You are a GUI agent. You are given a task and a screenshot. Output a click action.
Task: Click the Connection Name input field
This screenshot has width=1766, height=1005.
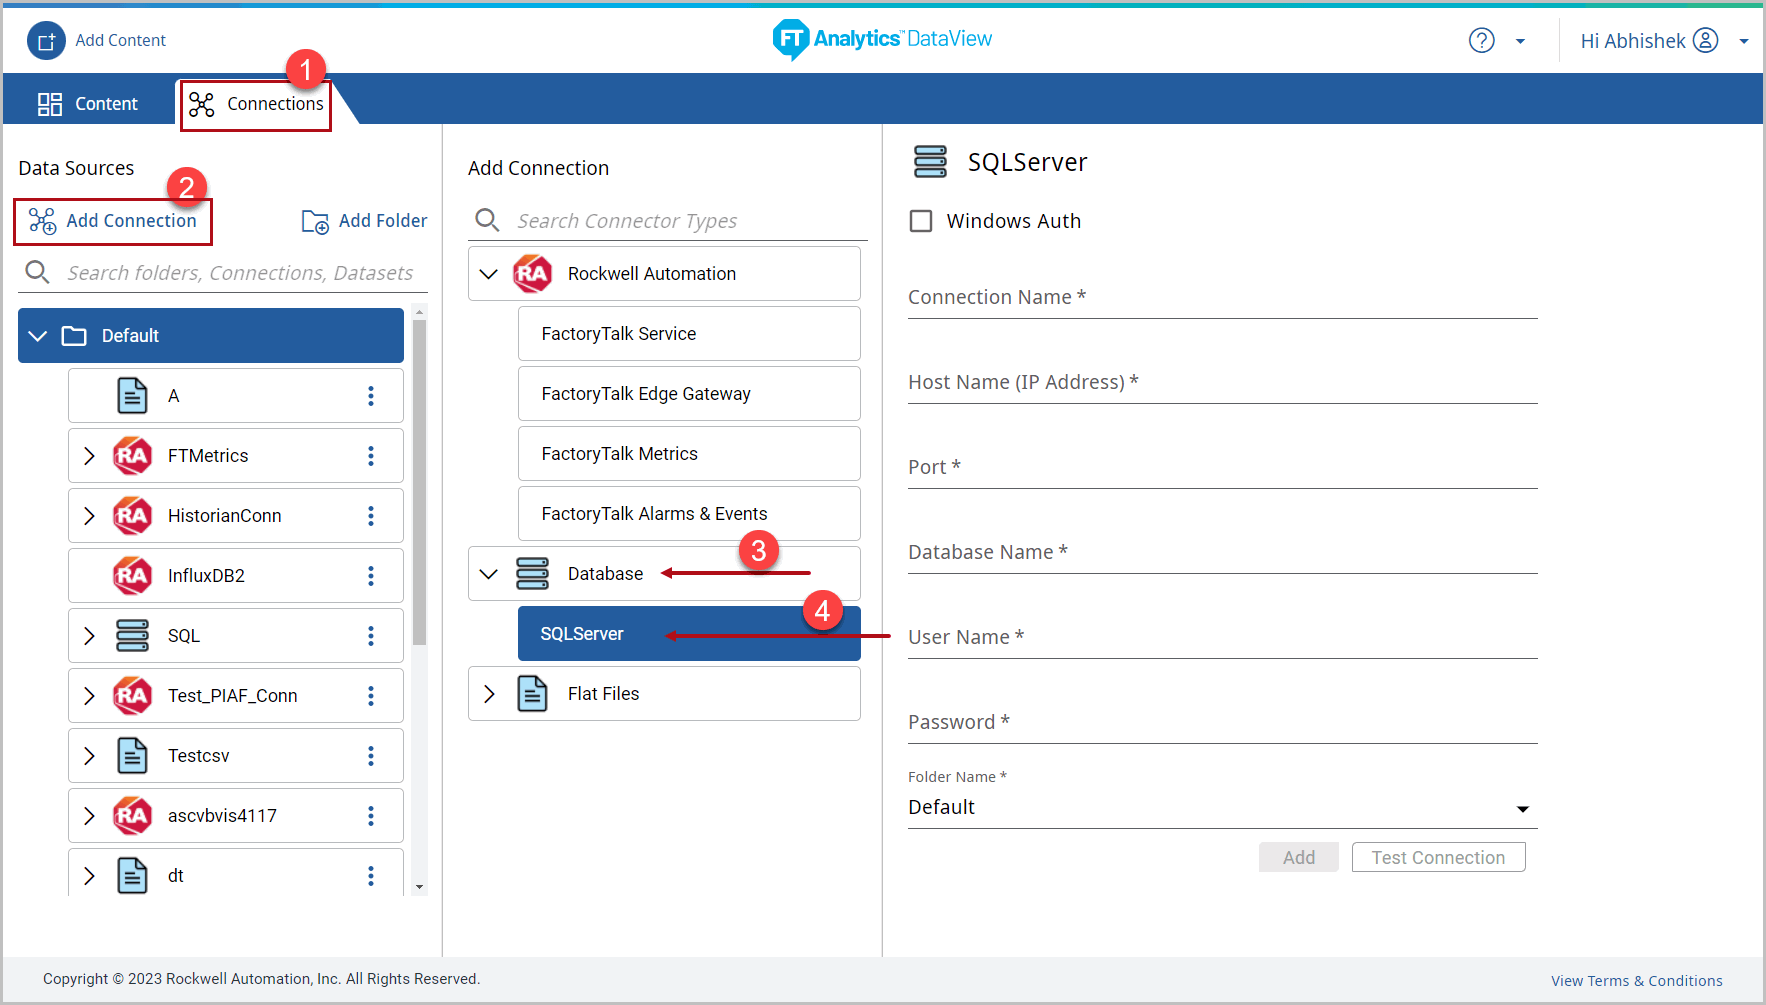1221,298
